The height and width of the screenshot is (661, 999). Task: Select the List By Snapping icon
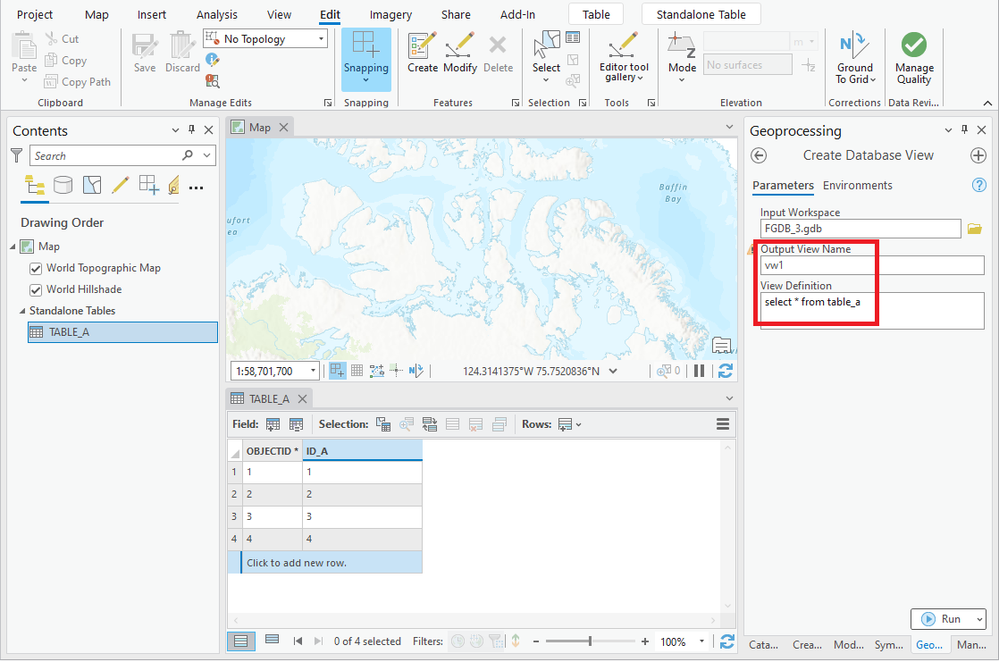pos(148,185)
